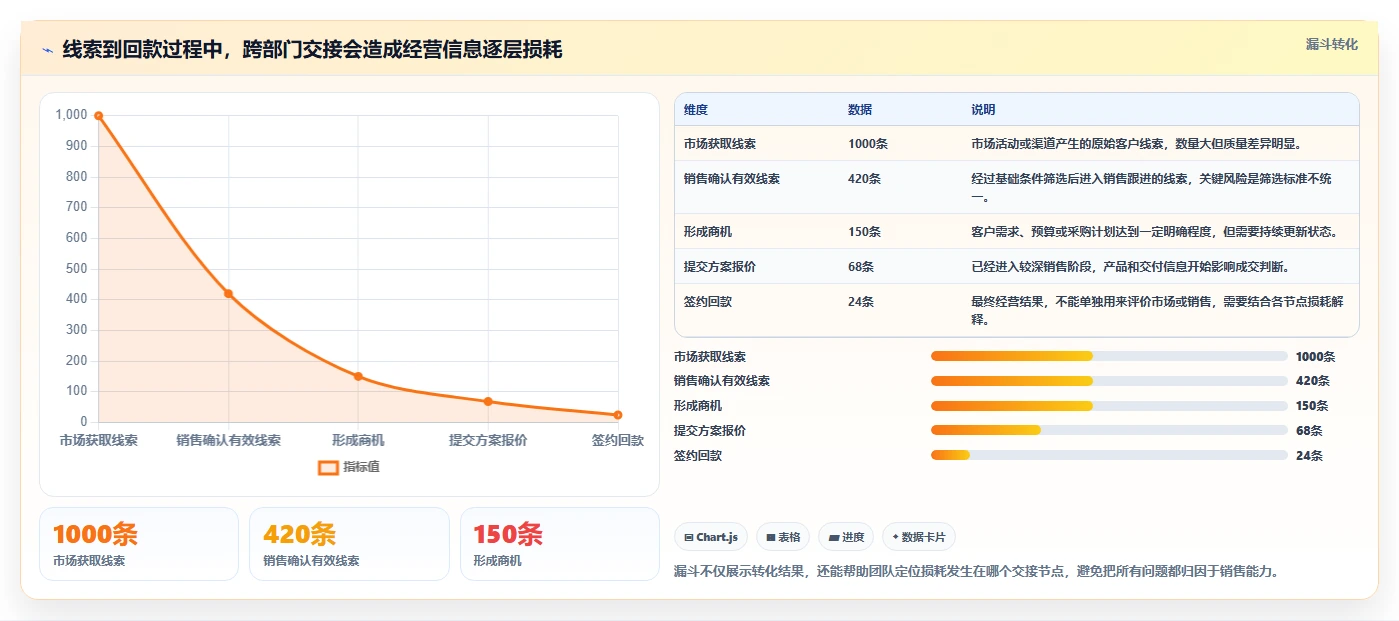The image size is (1399, 621).
Task: Click the 销售确认有效线索 progress bar
Action: point(1109,381)
